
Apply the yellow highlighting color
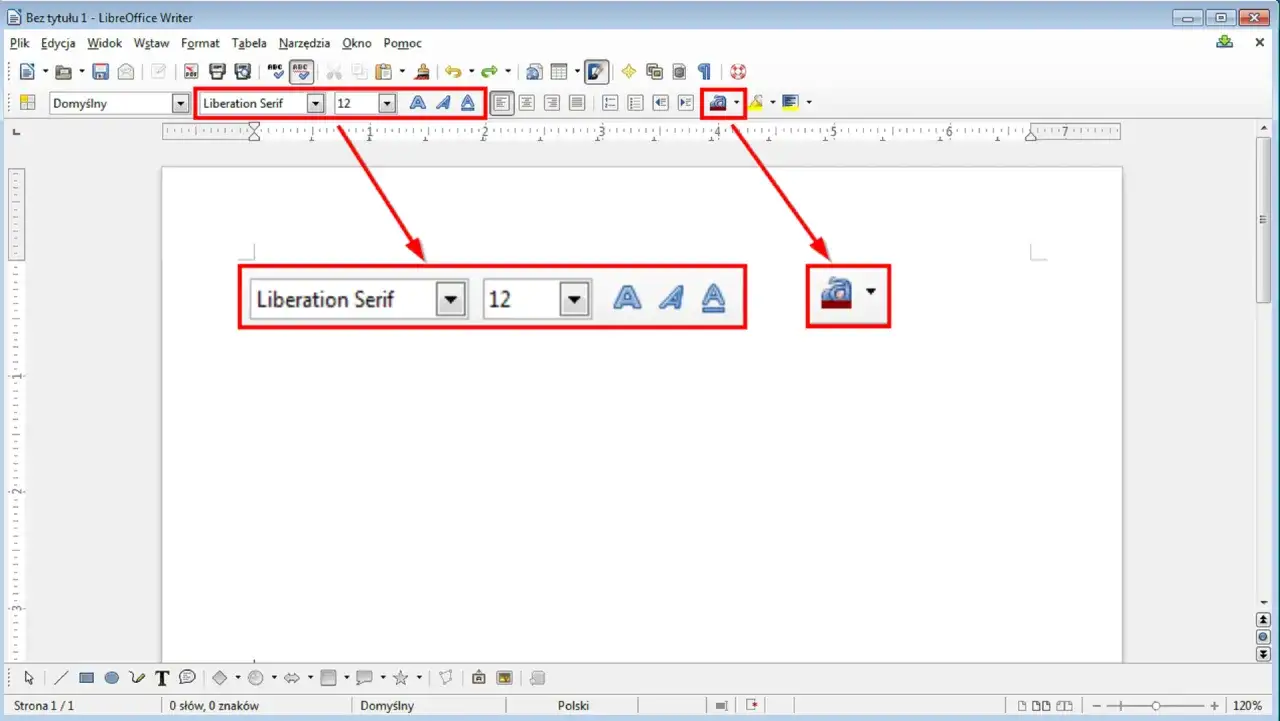(x=757, y=102)
